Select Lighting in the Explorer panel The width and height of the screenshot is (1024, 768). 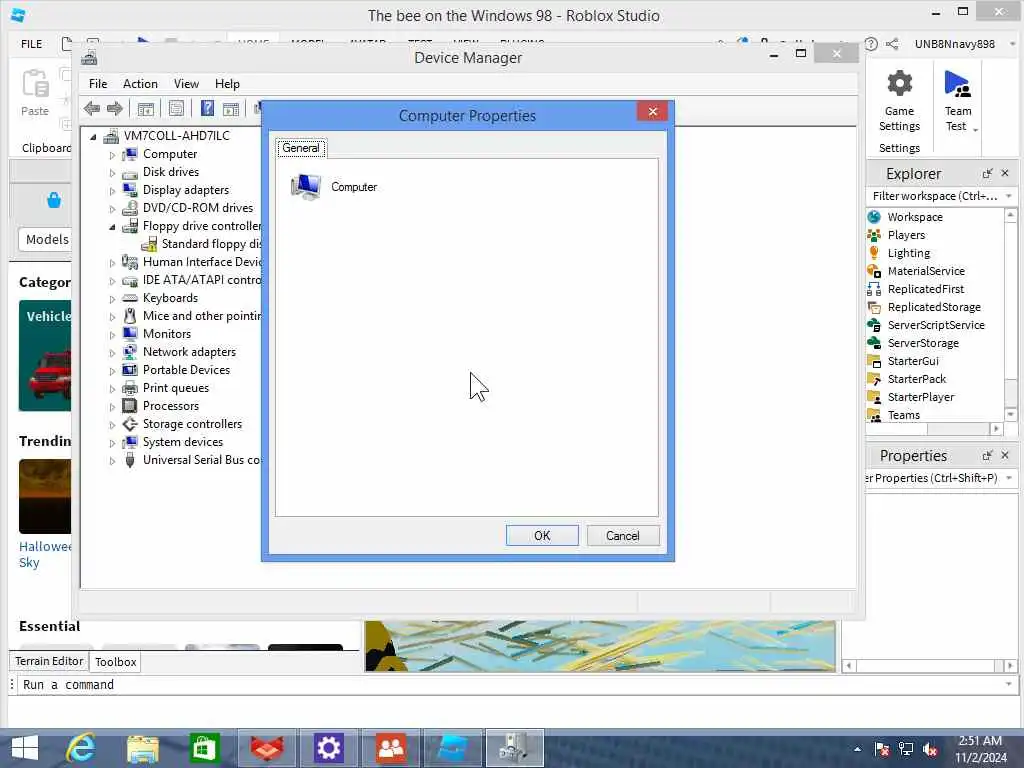point(908,253)
